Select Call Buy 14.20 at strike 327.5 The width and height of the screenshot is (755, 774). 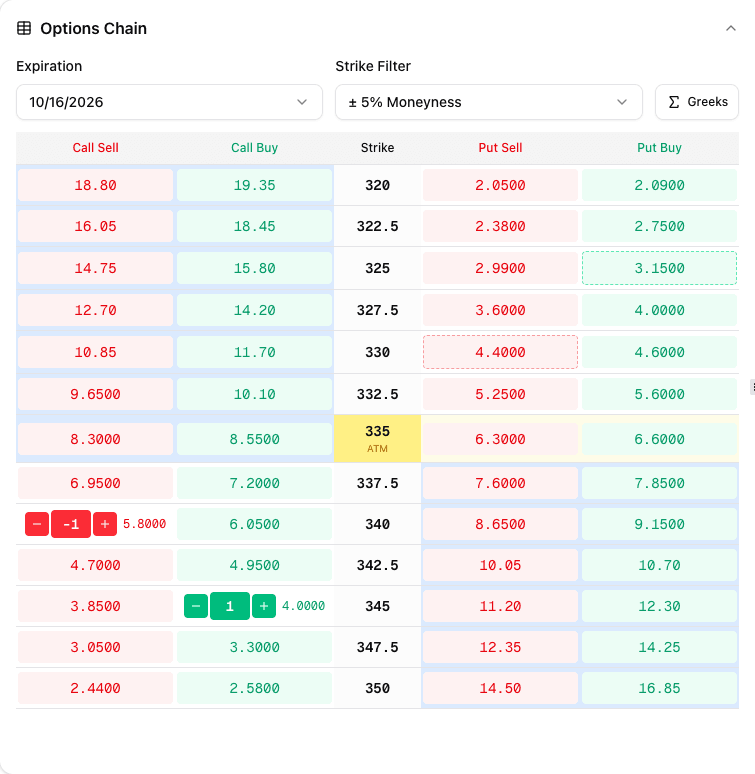(255, 310)
